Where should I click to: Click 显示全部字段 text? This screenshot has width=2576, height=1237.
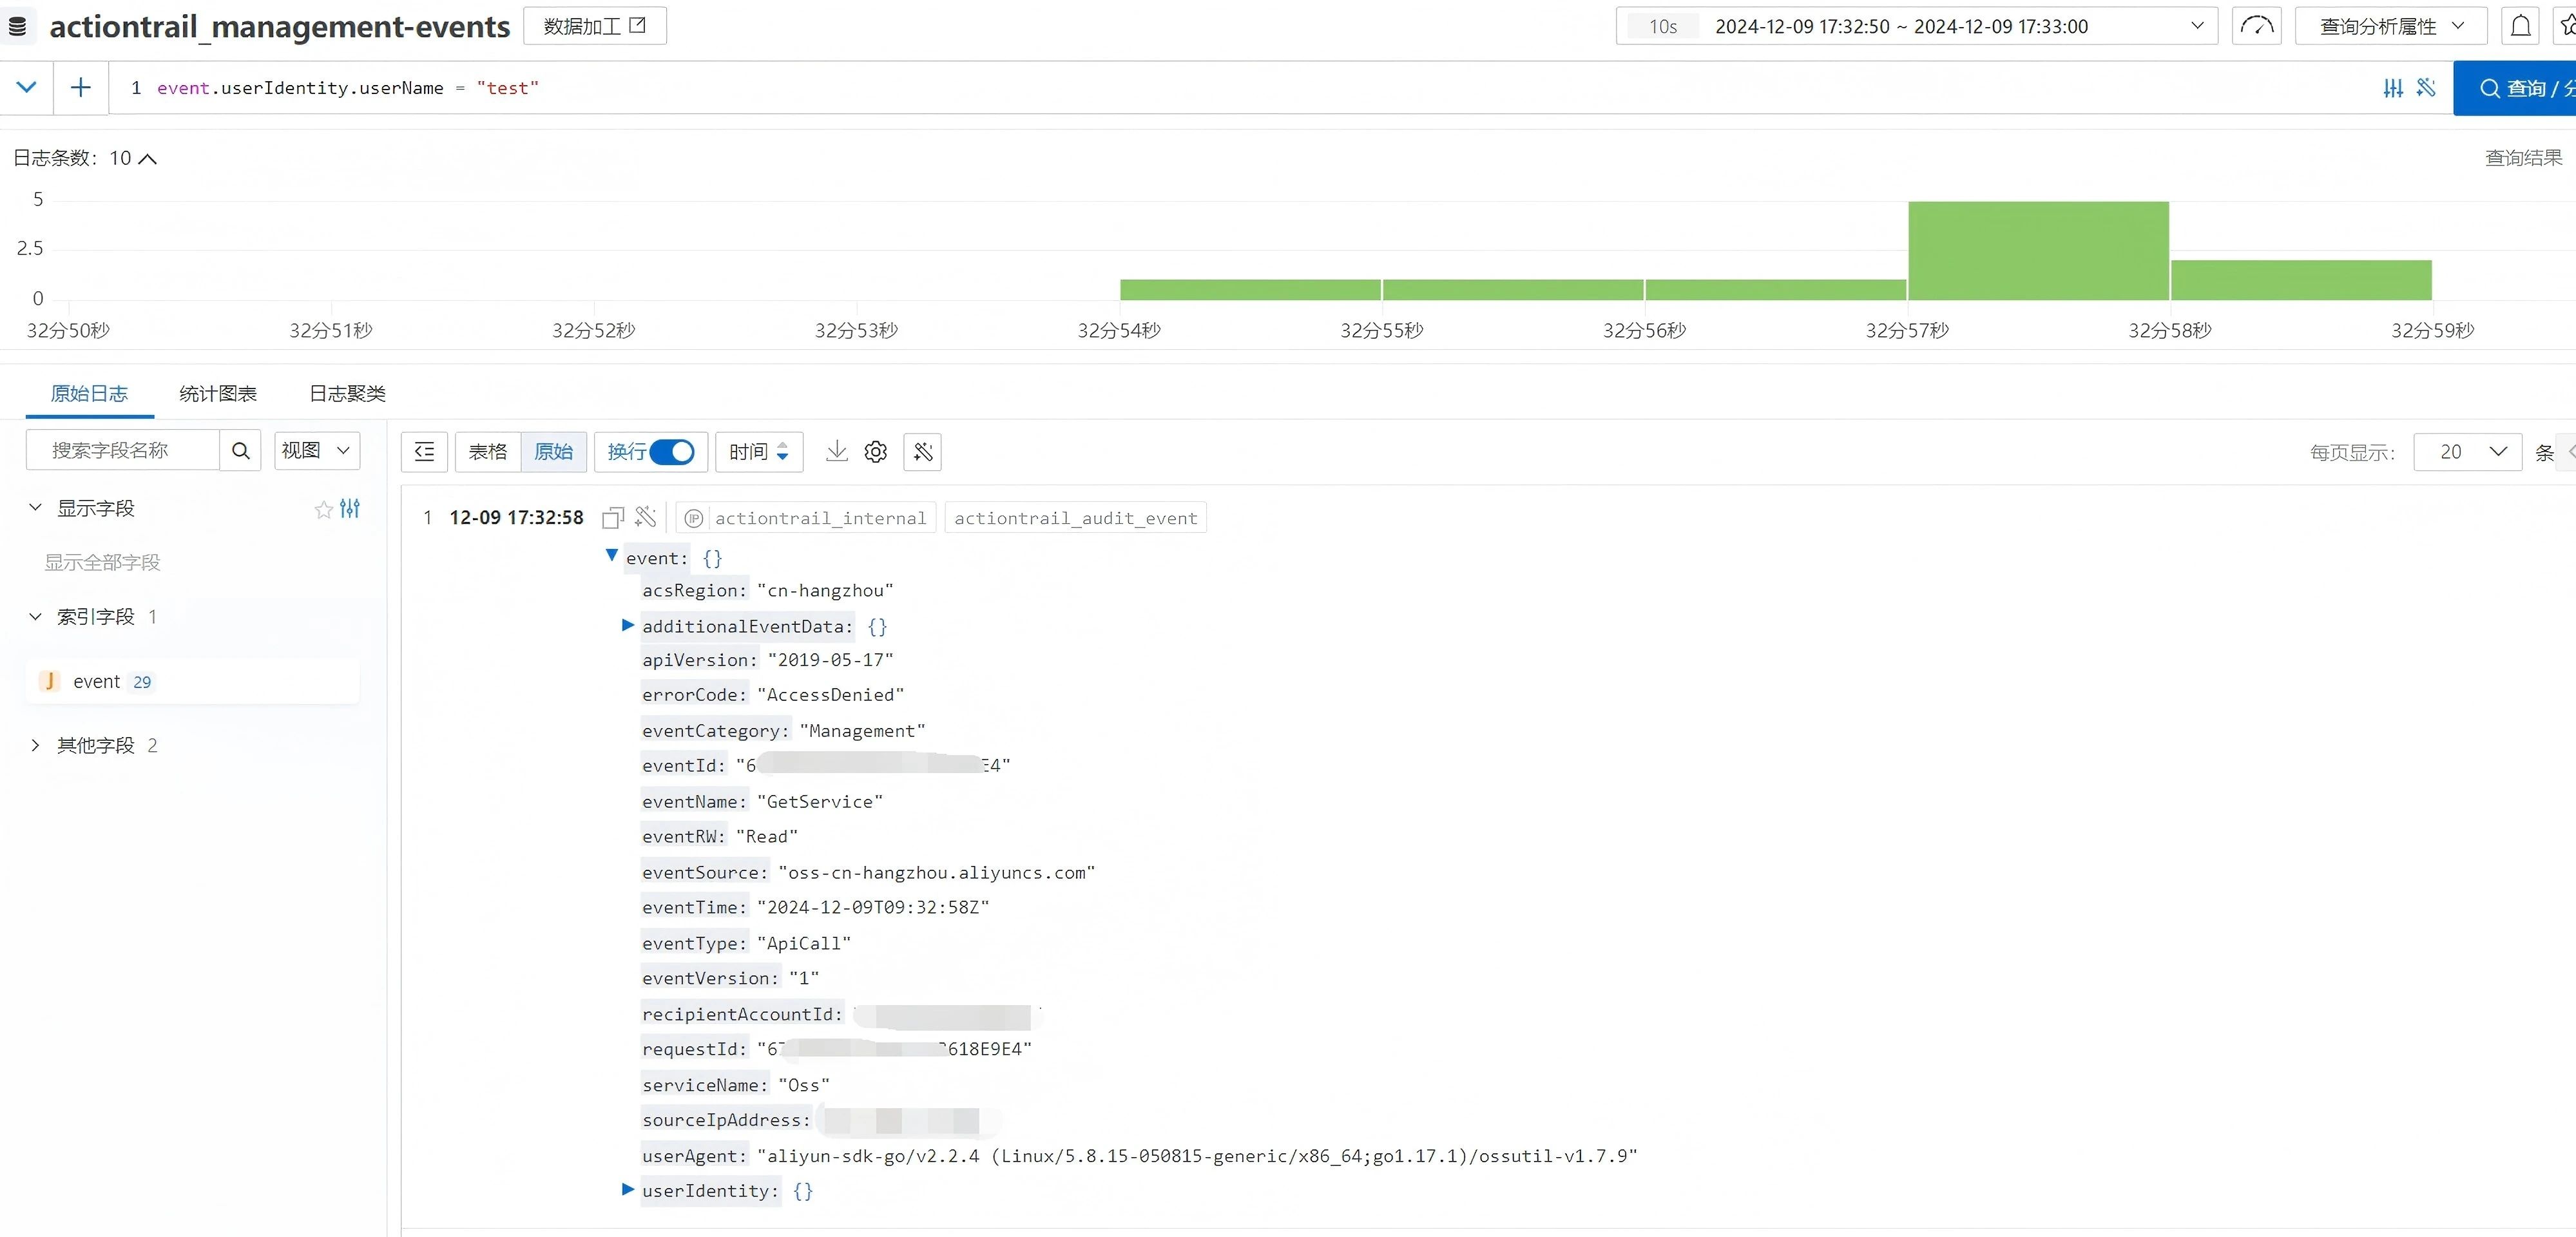click(102, 563)
